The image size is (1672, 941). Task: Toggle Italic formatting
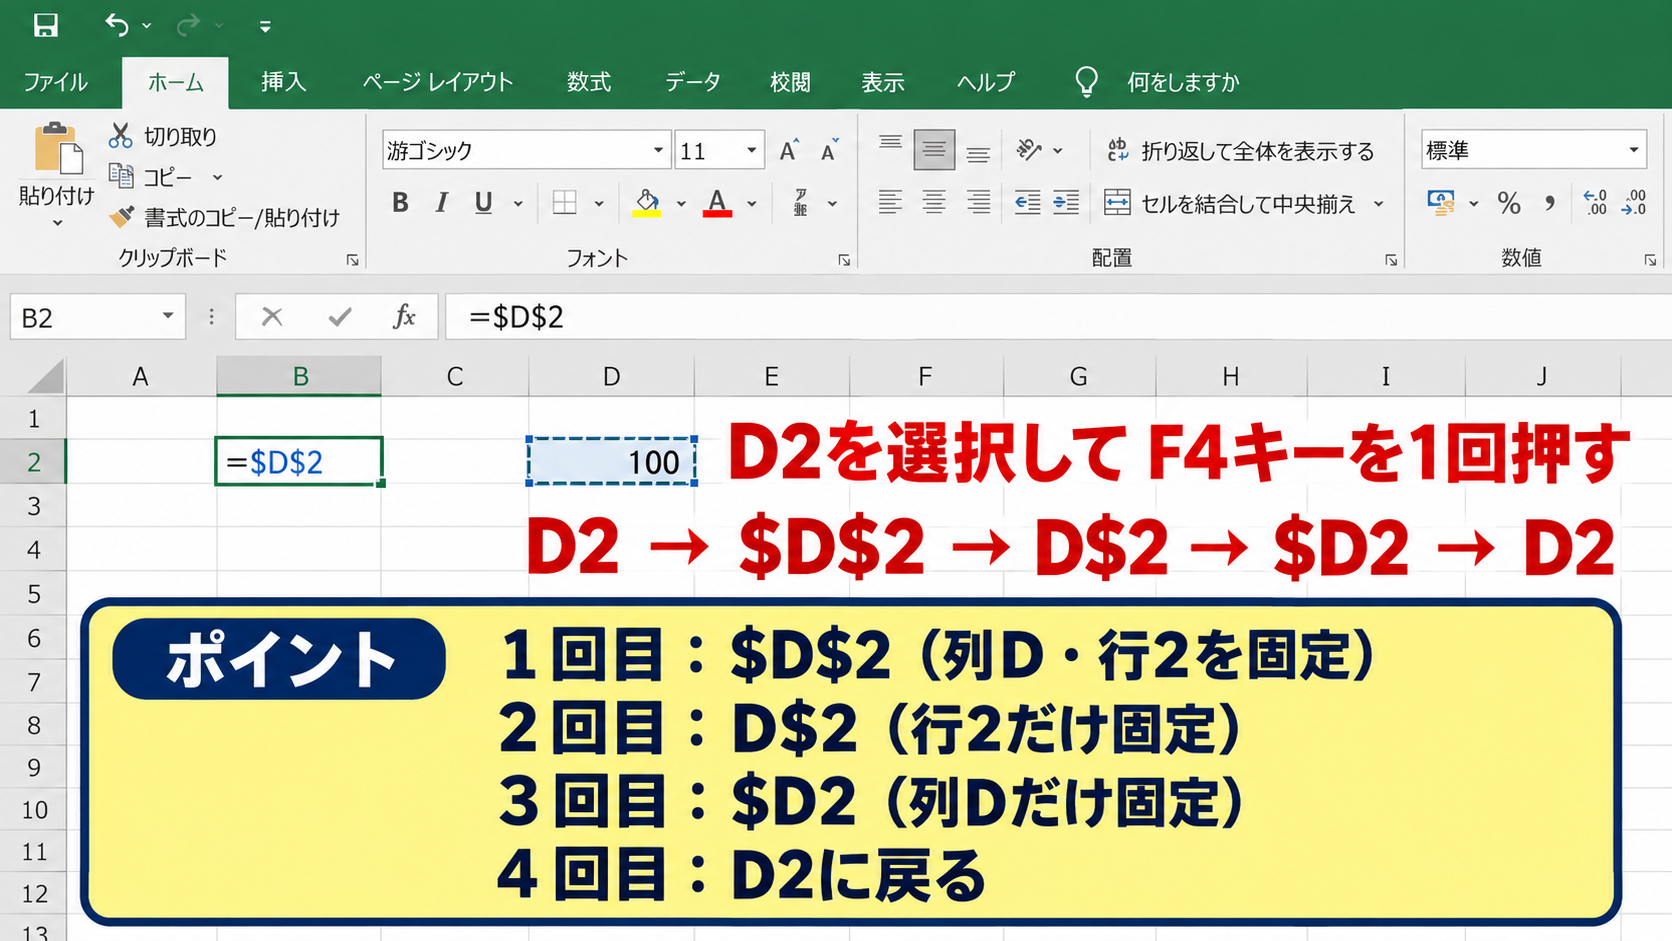coord(441,203)
